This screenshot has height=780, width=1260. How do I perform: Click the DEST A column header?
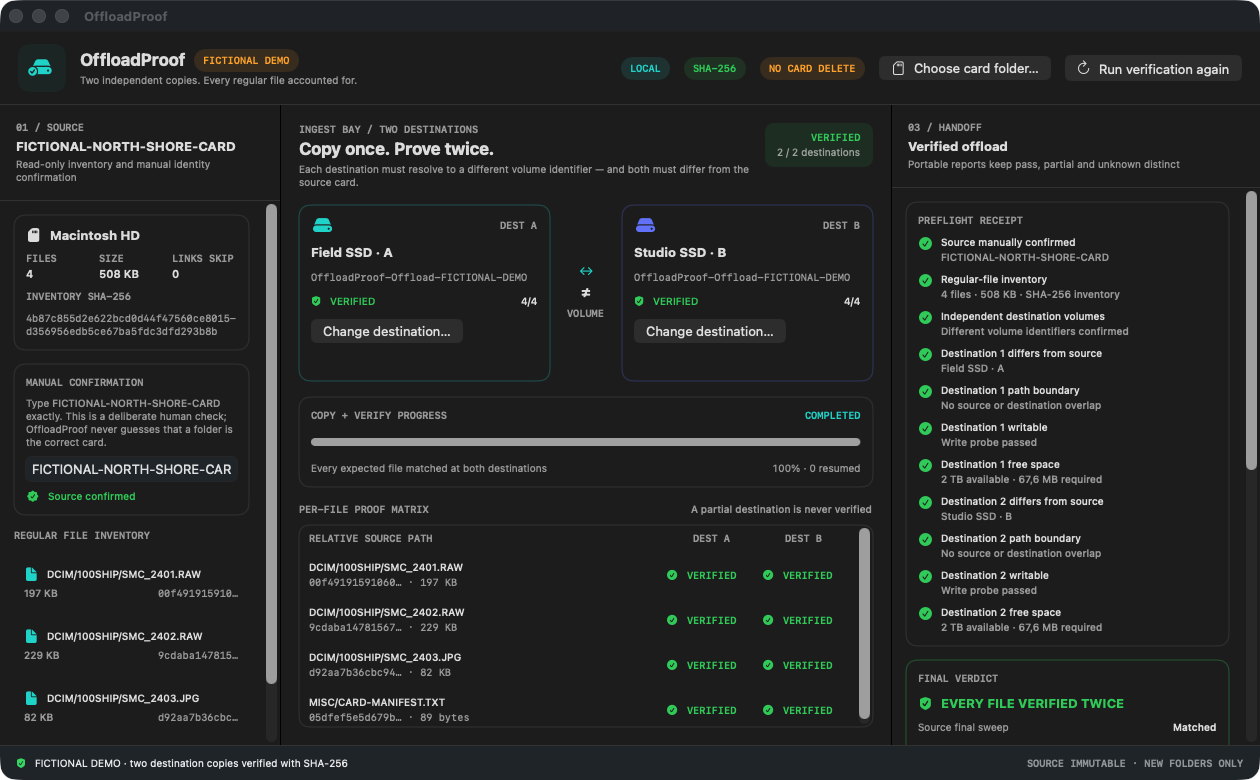coord(711,538)
